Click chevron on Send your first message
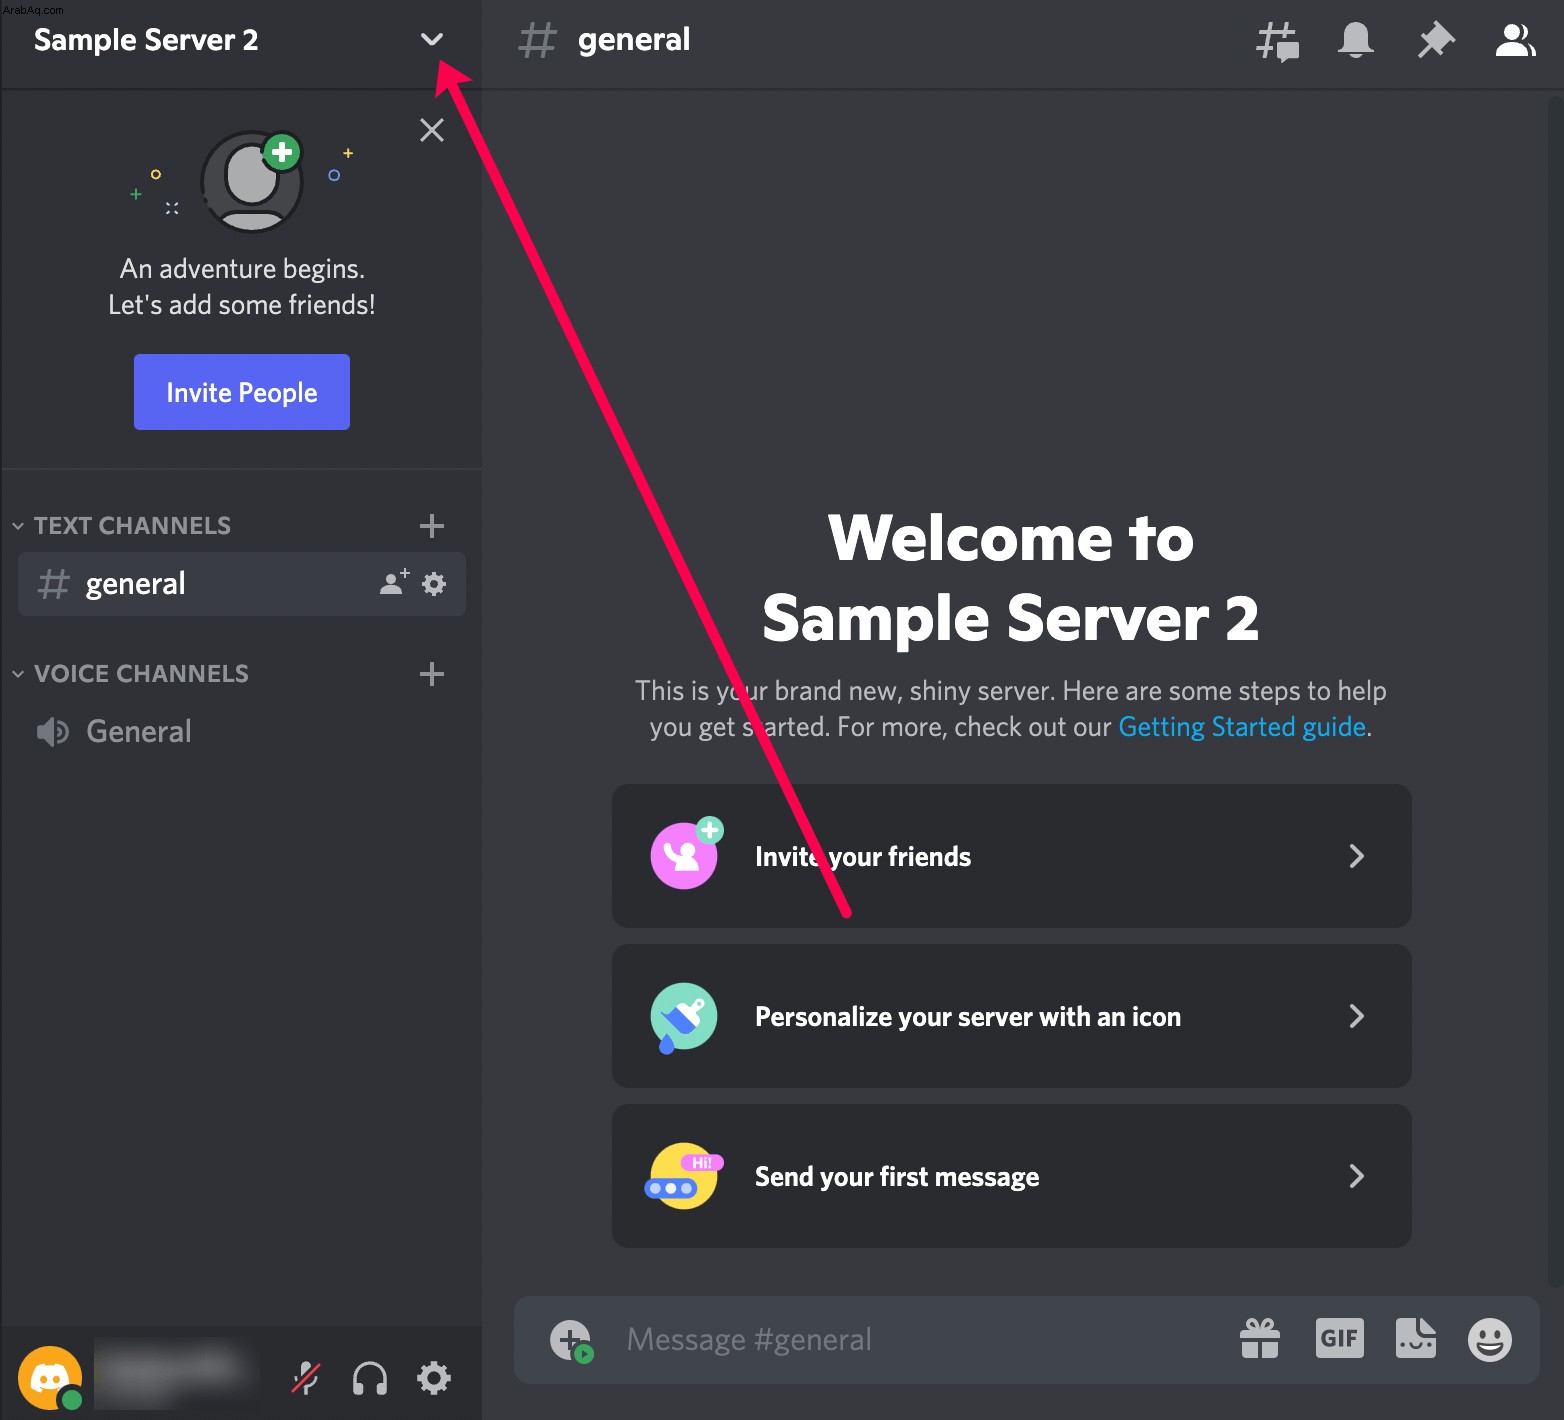 pyautogui.click(x=1357, y=1176)
